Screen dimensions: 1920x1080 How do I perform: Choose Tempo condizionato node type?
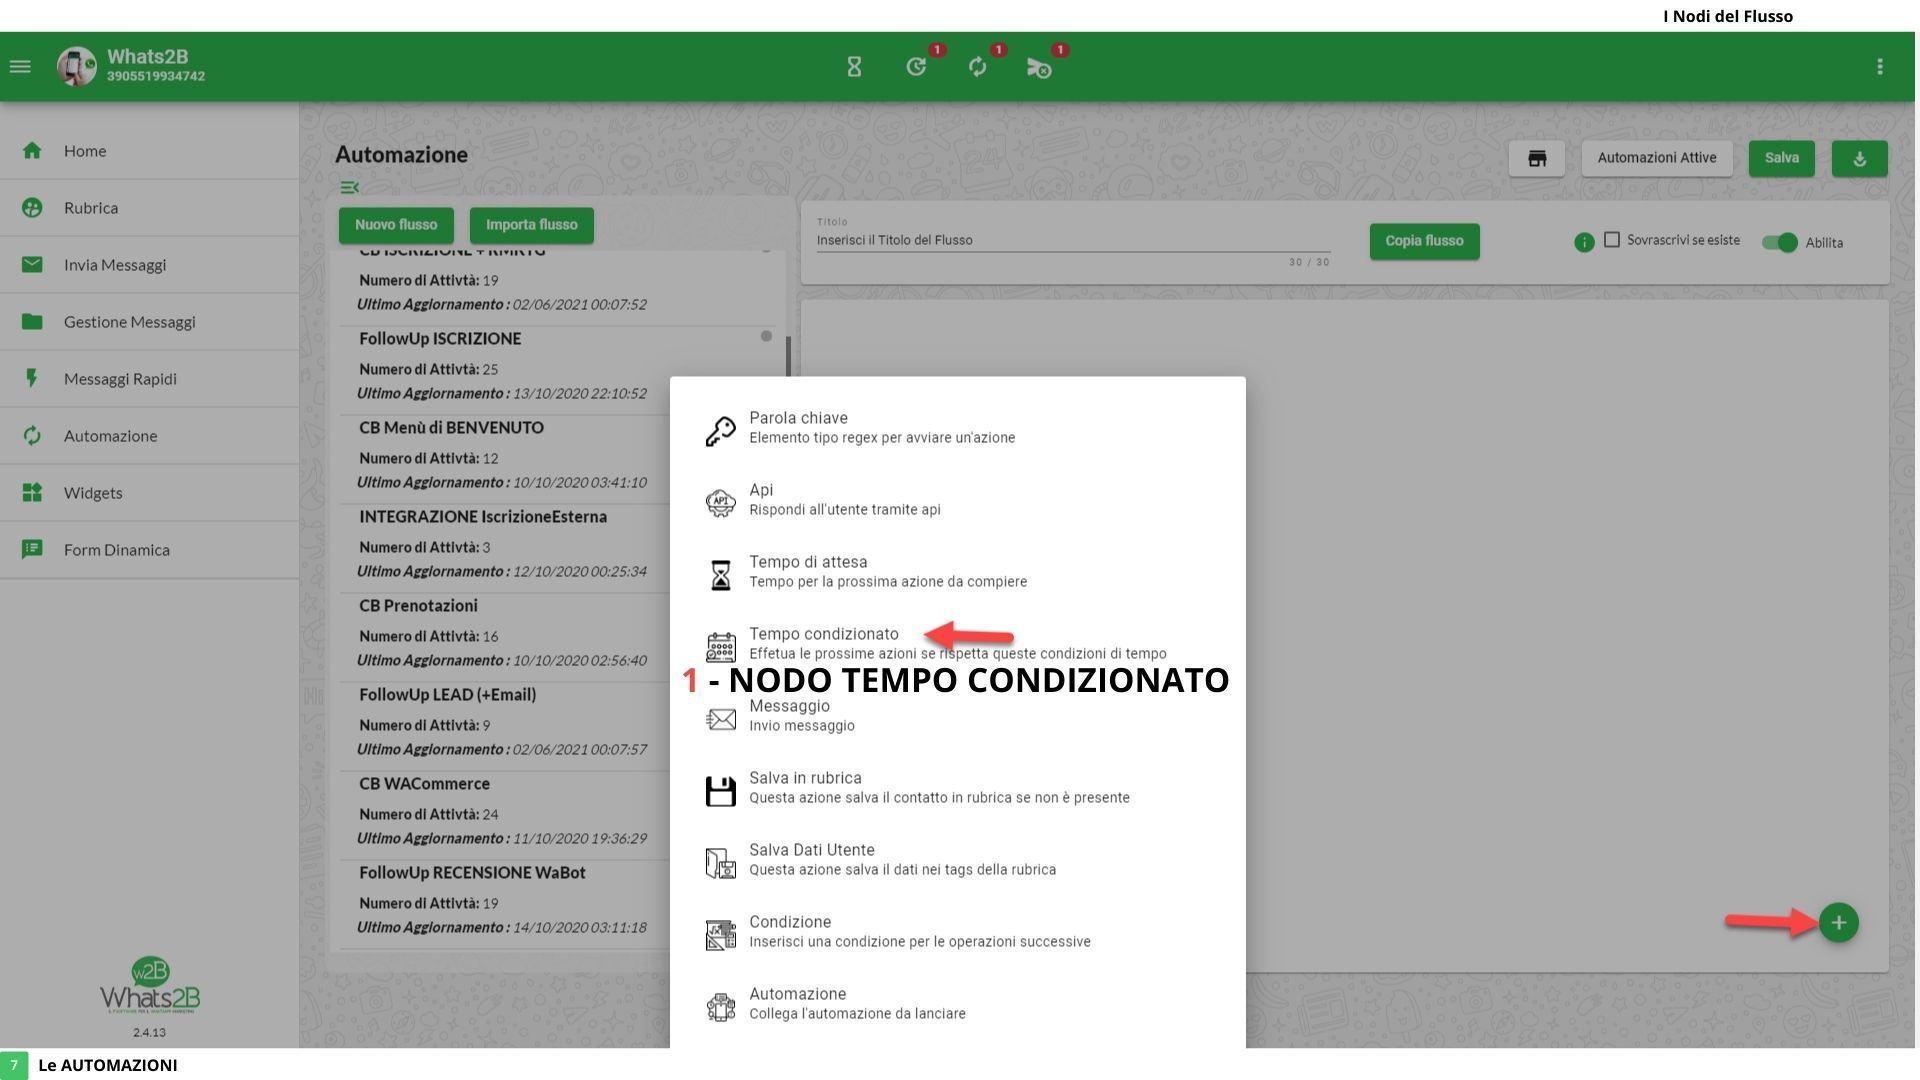pos(958,644)
